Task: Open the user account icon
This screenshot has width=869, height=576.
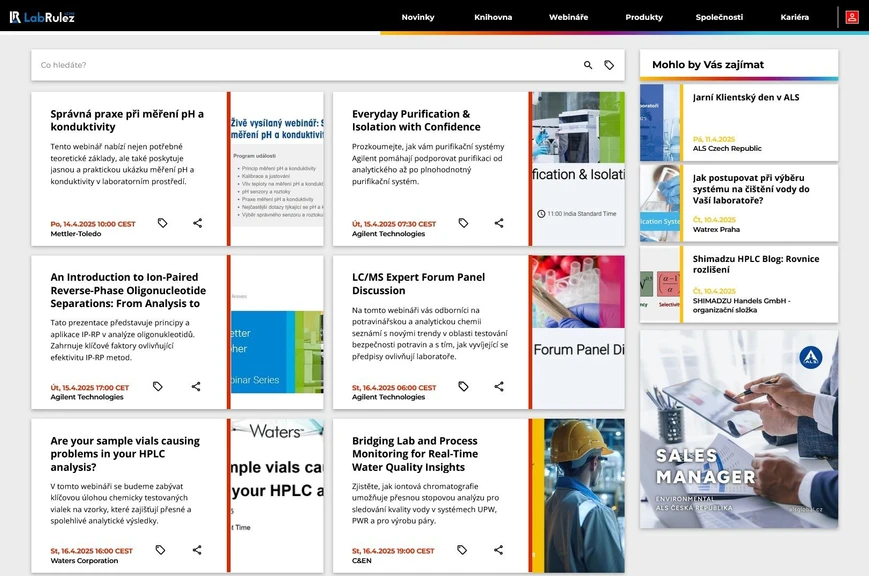Action: [x=852, y=17]
